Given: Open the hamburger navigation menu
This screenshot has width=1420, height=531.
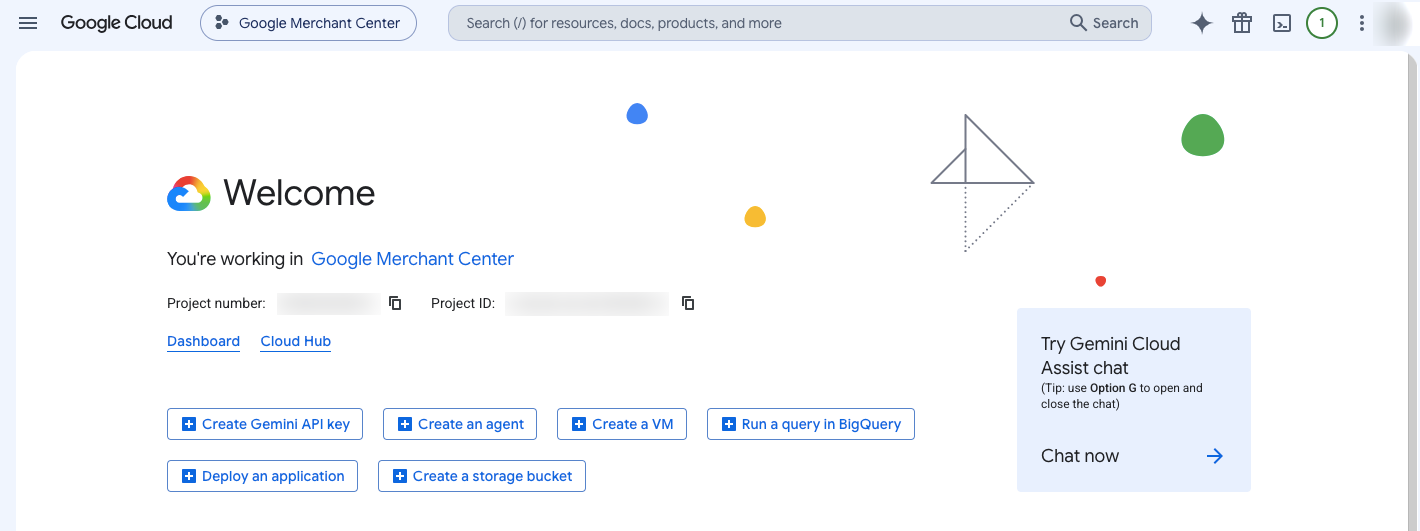Looking at the screenshot, I should tap(28, 23).
